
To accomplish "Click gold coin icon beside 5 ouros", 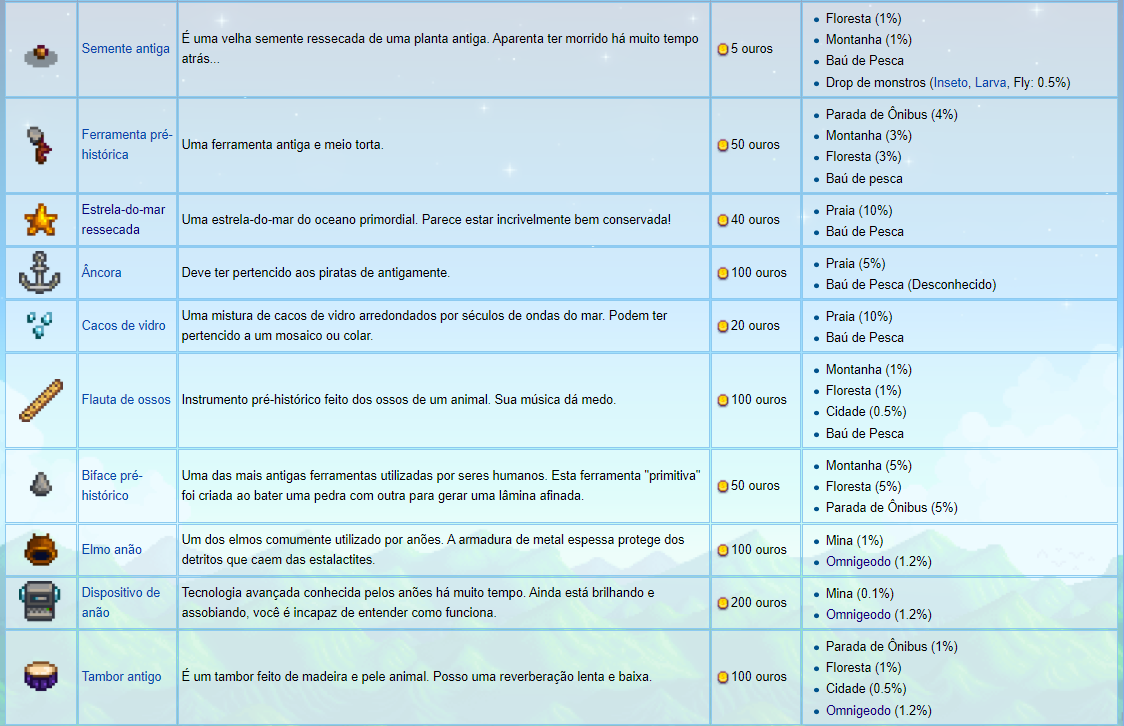I will point(723,49).
